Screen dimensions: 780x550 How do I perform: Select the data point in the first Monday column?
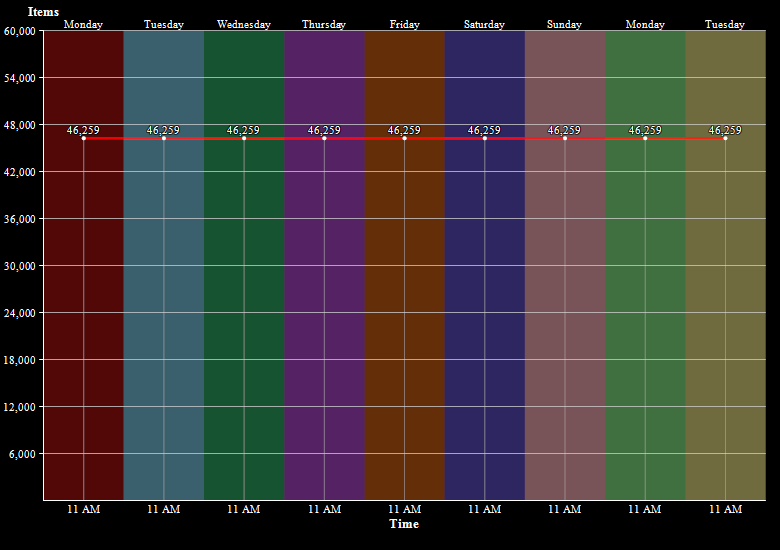coord(83,138)
